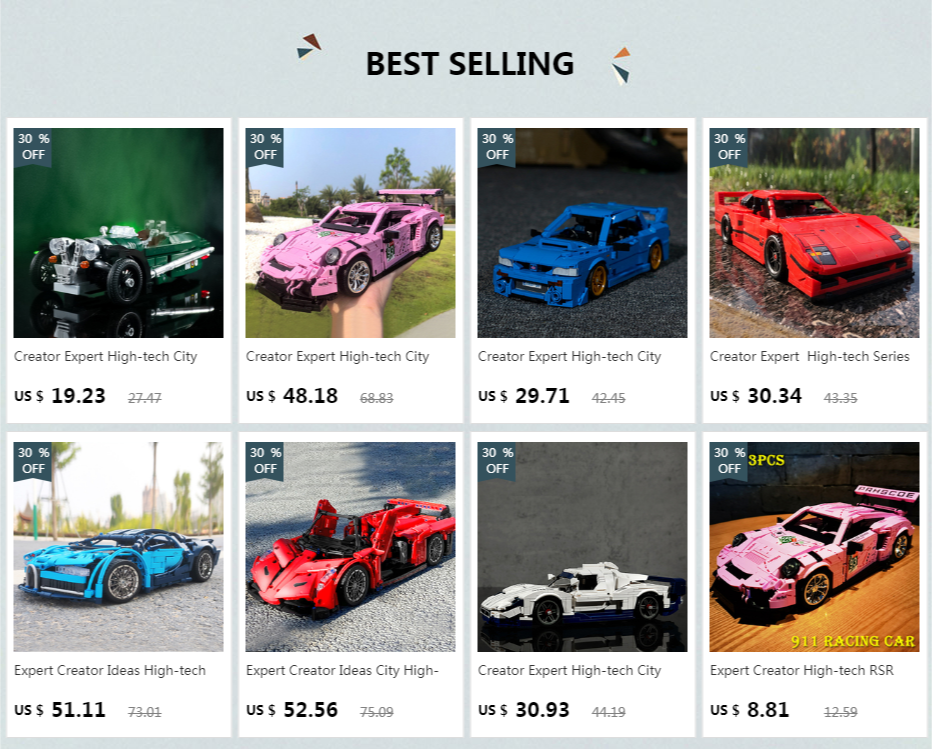The height and width of the screenshot is (749, 932).
Task: Click the US $8.81 price
Action: [x=750, y=710]
